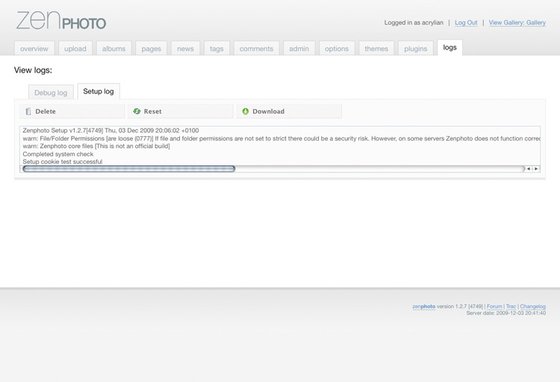Open the news tab
This screenshot has width=560, height=382.
[x=185, y=49]
